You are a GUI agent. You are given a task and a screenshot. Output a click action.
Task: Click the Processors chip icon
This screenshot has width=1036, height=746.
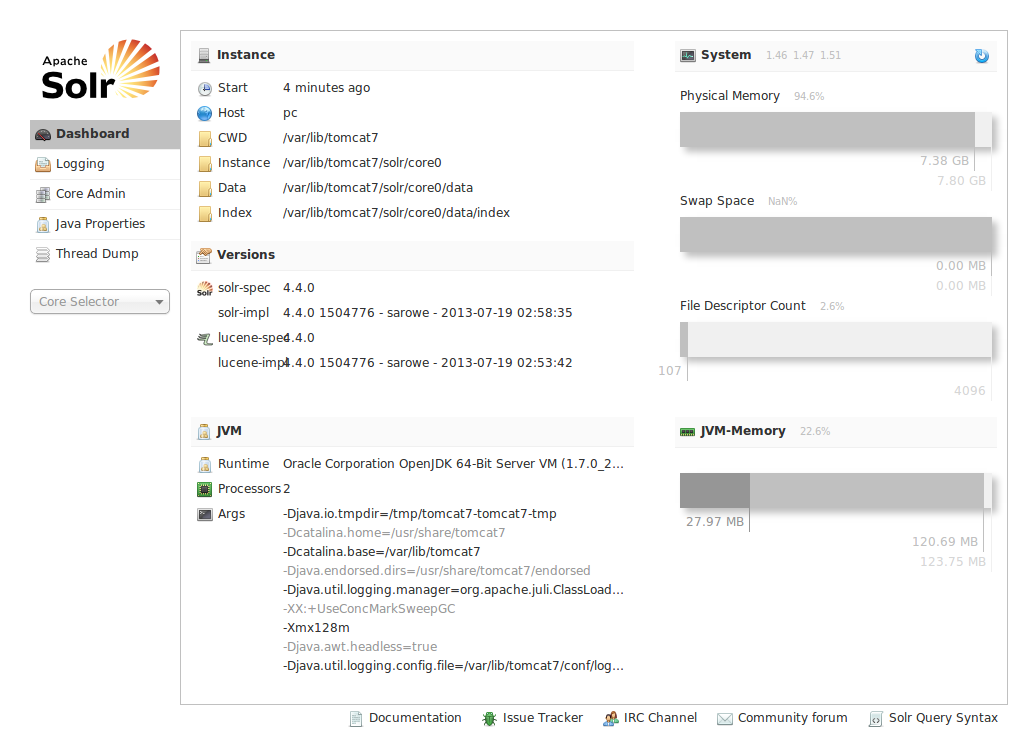coord(205,490)
